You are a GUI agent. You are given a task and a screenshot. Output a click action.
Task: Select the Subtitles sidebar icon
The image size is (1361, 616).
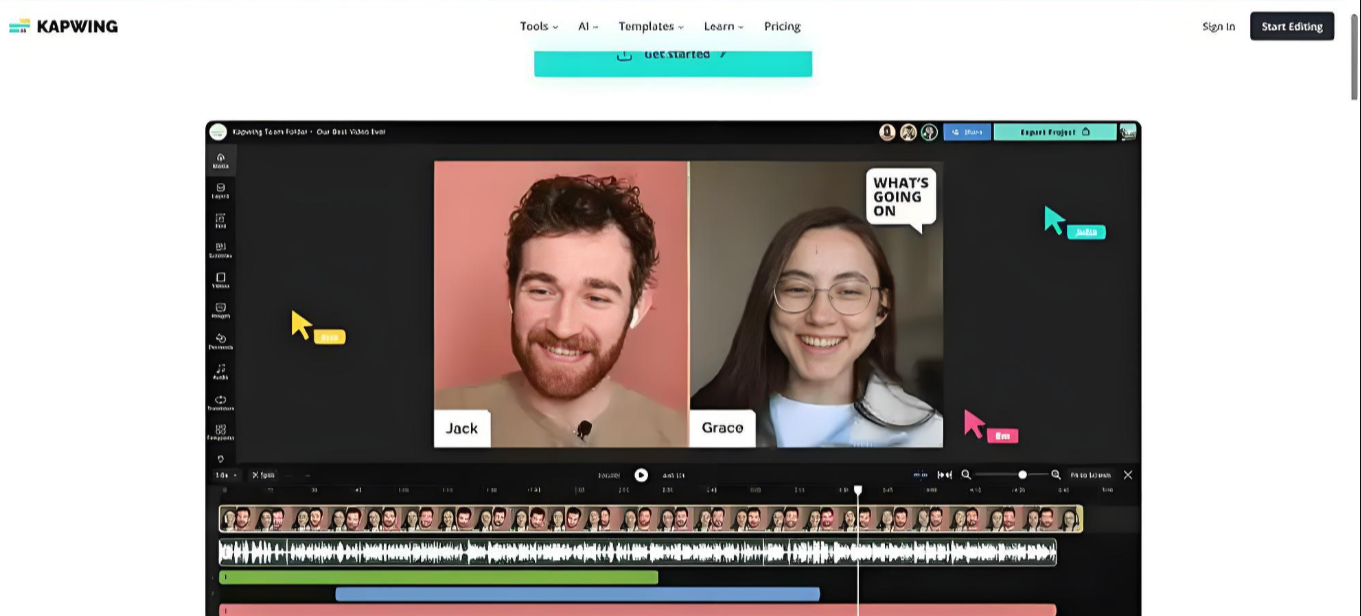point(220,250)
